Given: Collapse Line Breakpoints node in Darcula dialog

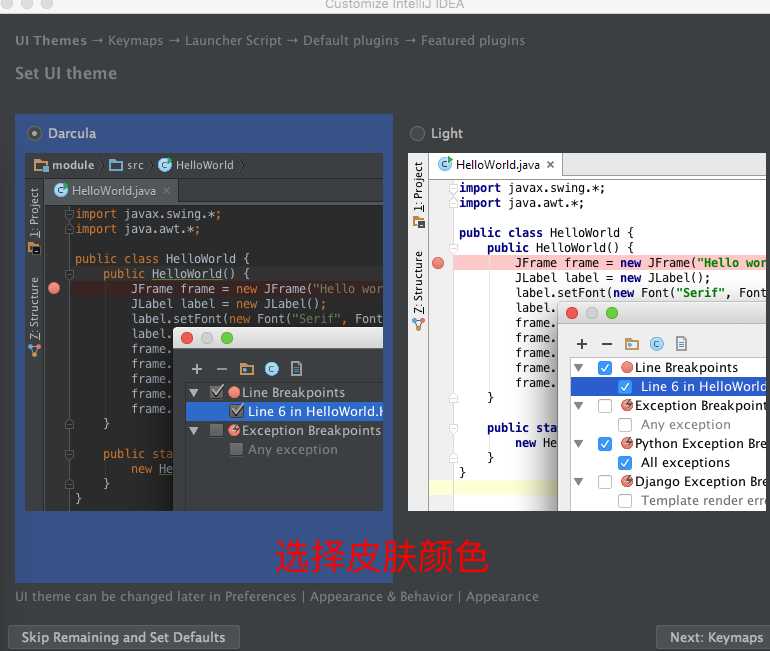Looking at the screenshot, I should [194, 392].
